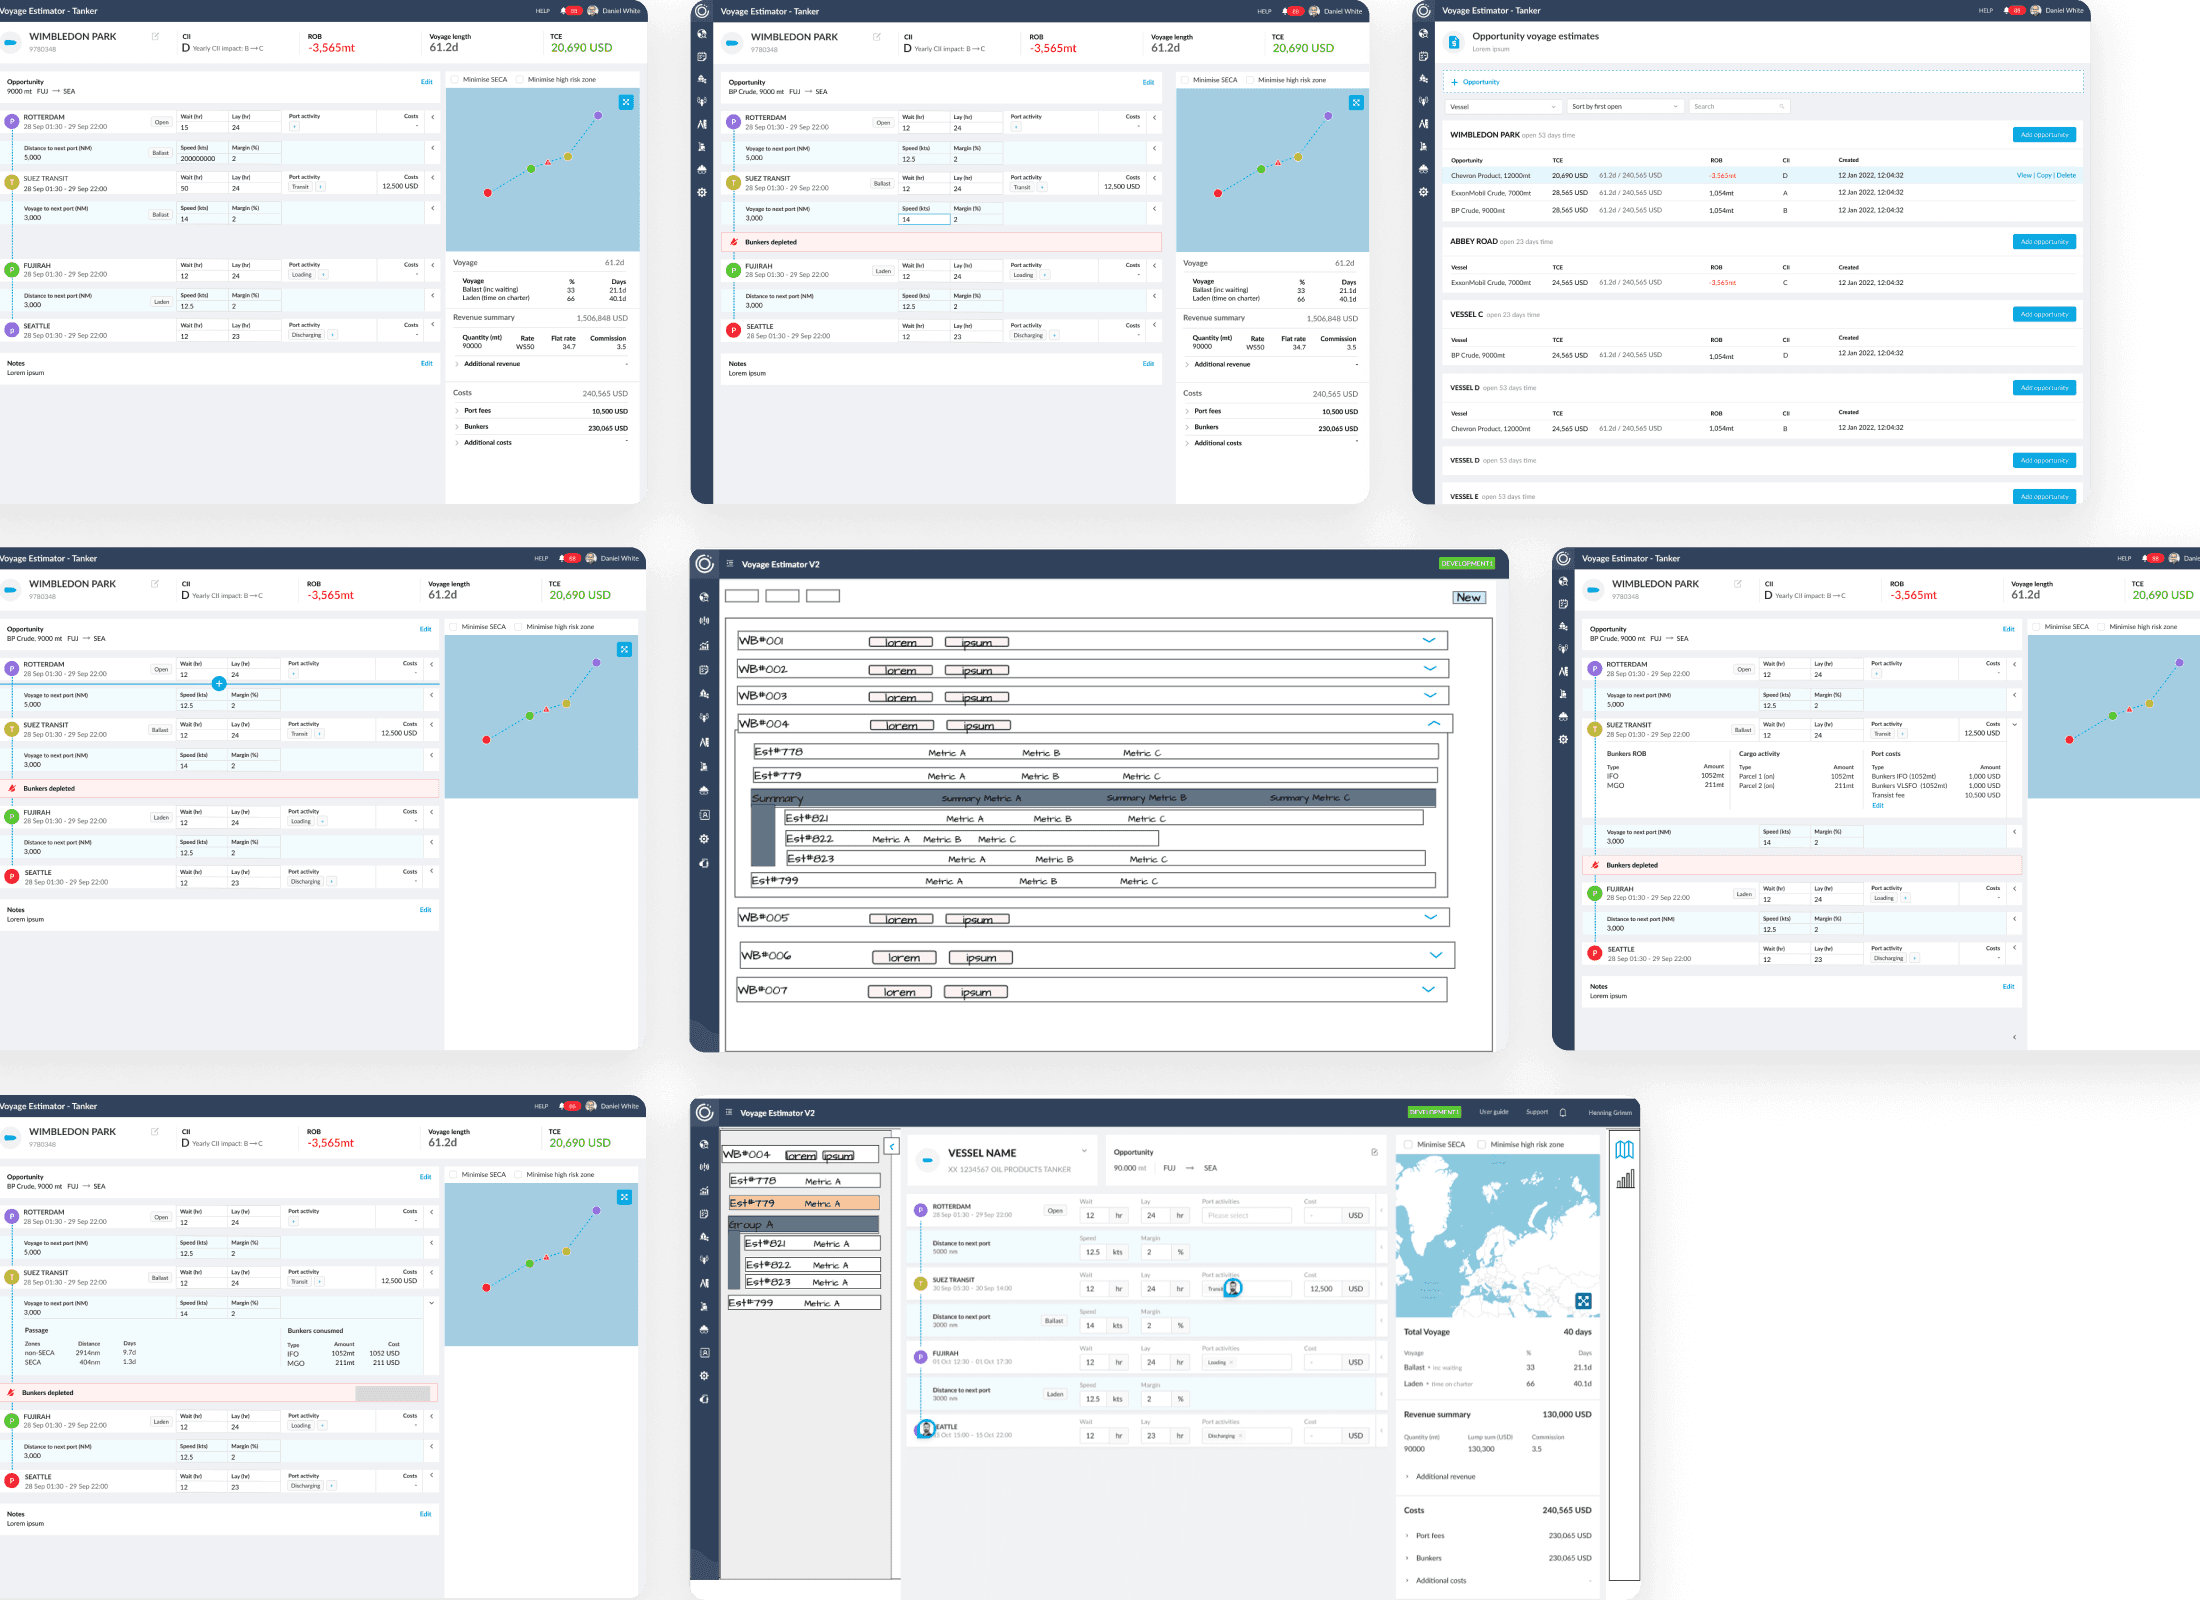Click Copy link on Chevron Product row

pos(2044,175)
